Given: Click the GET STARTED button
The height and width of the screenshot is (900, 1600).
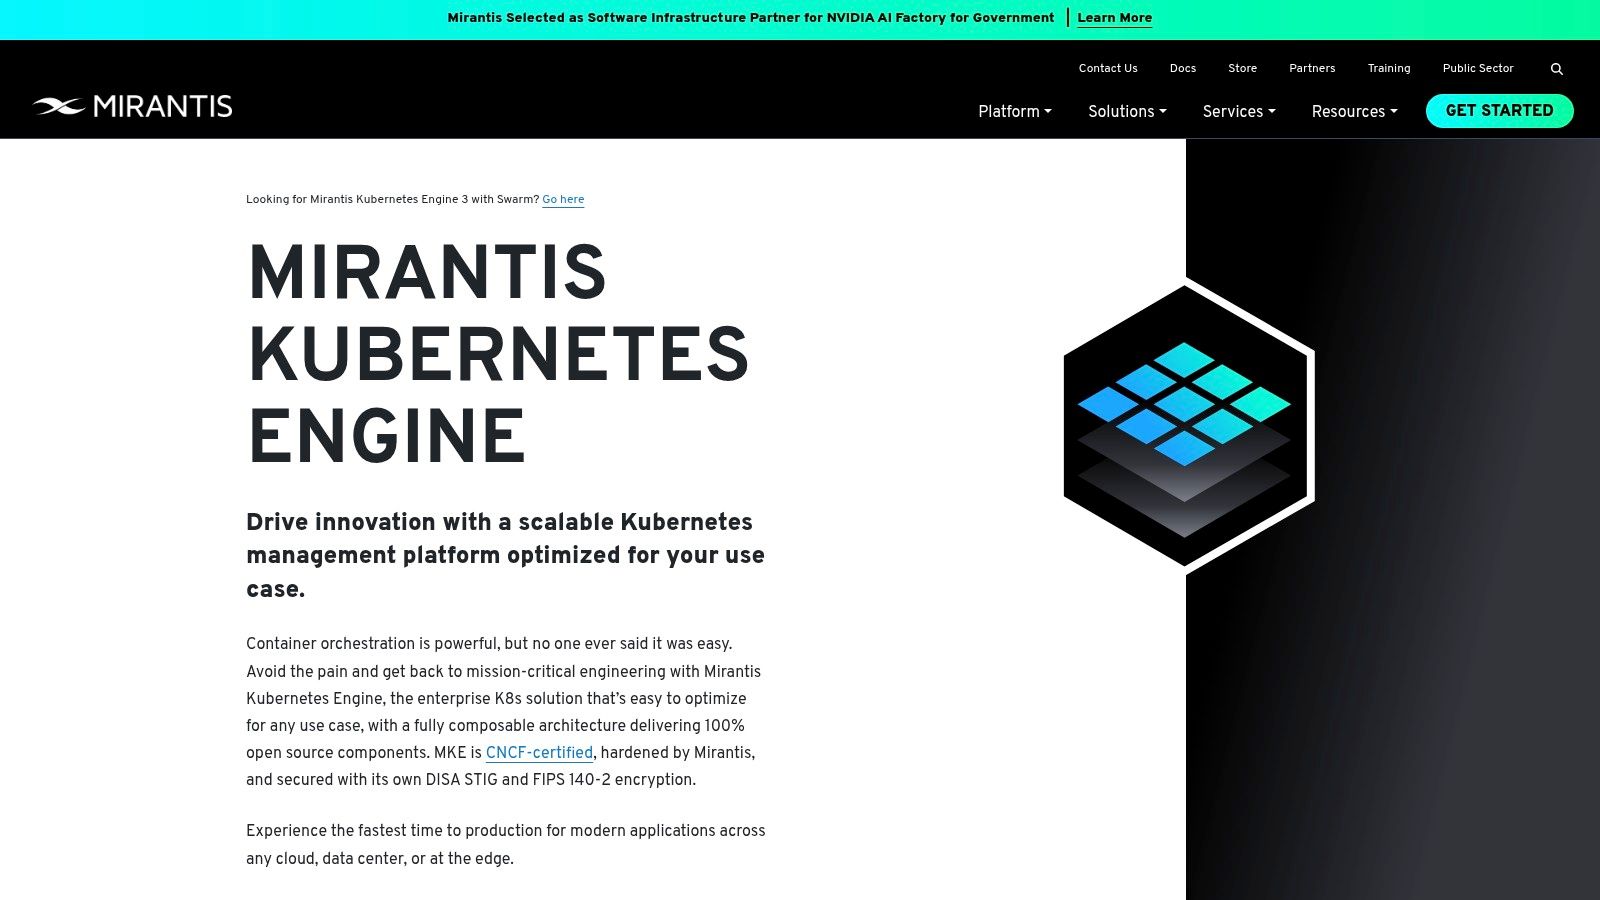Looking at the screenshot, I should click(1499, 111).
